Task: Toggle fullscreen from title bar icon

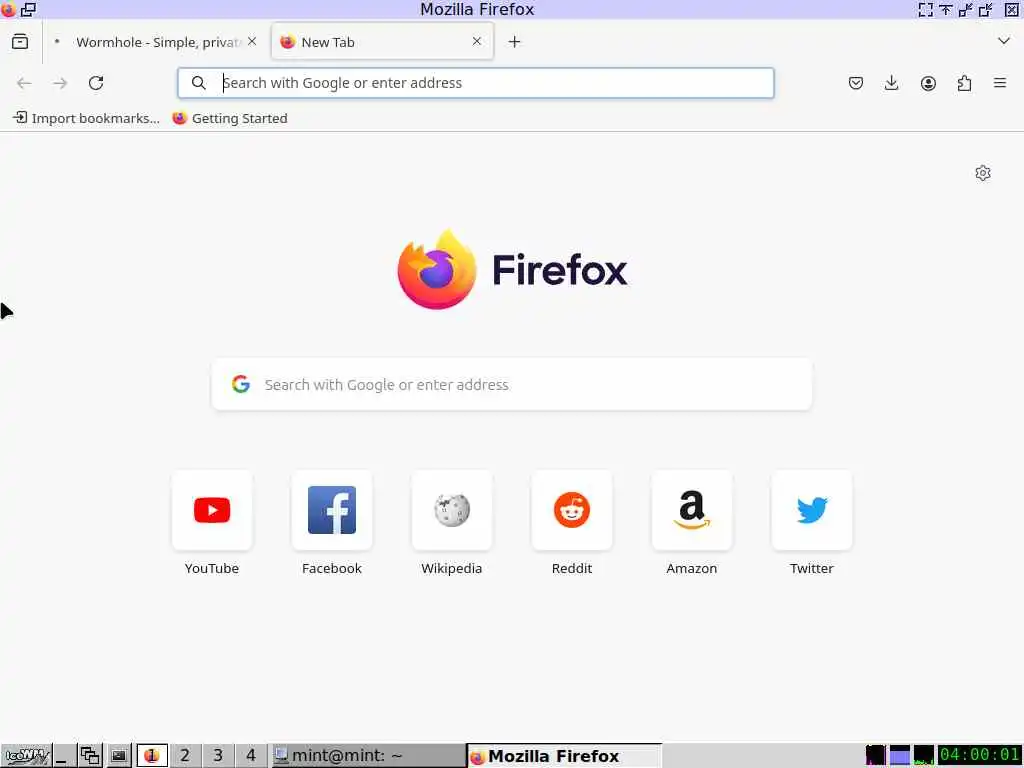Action: click(x=925, y=9)
